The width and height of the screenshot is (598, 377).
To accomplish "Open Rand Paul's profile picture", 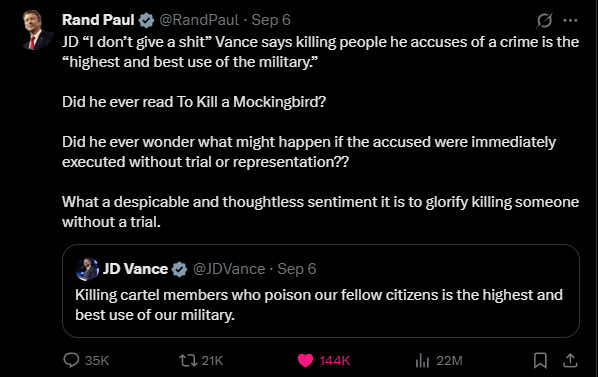I will pyautogui.click(x=37, y=30).
